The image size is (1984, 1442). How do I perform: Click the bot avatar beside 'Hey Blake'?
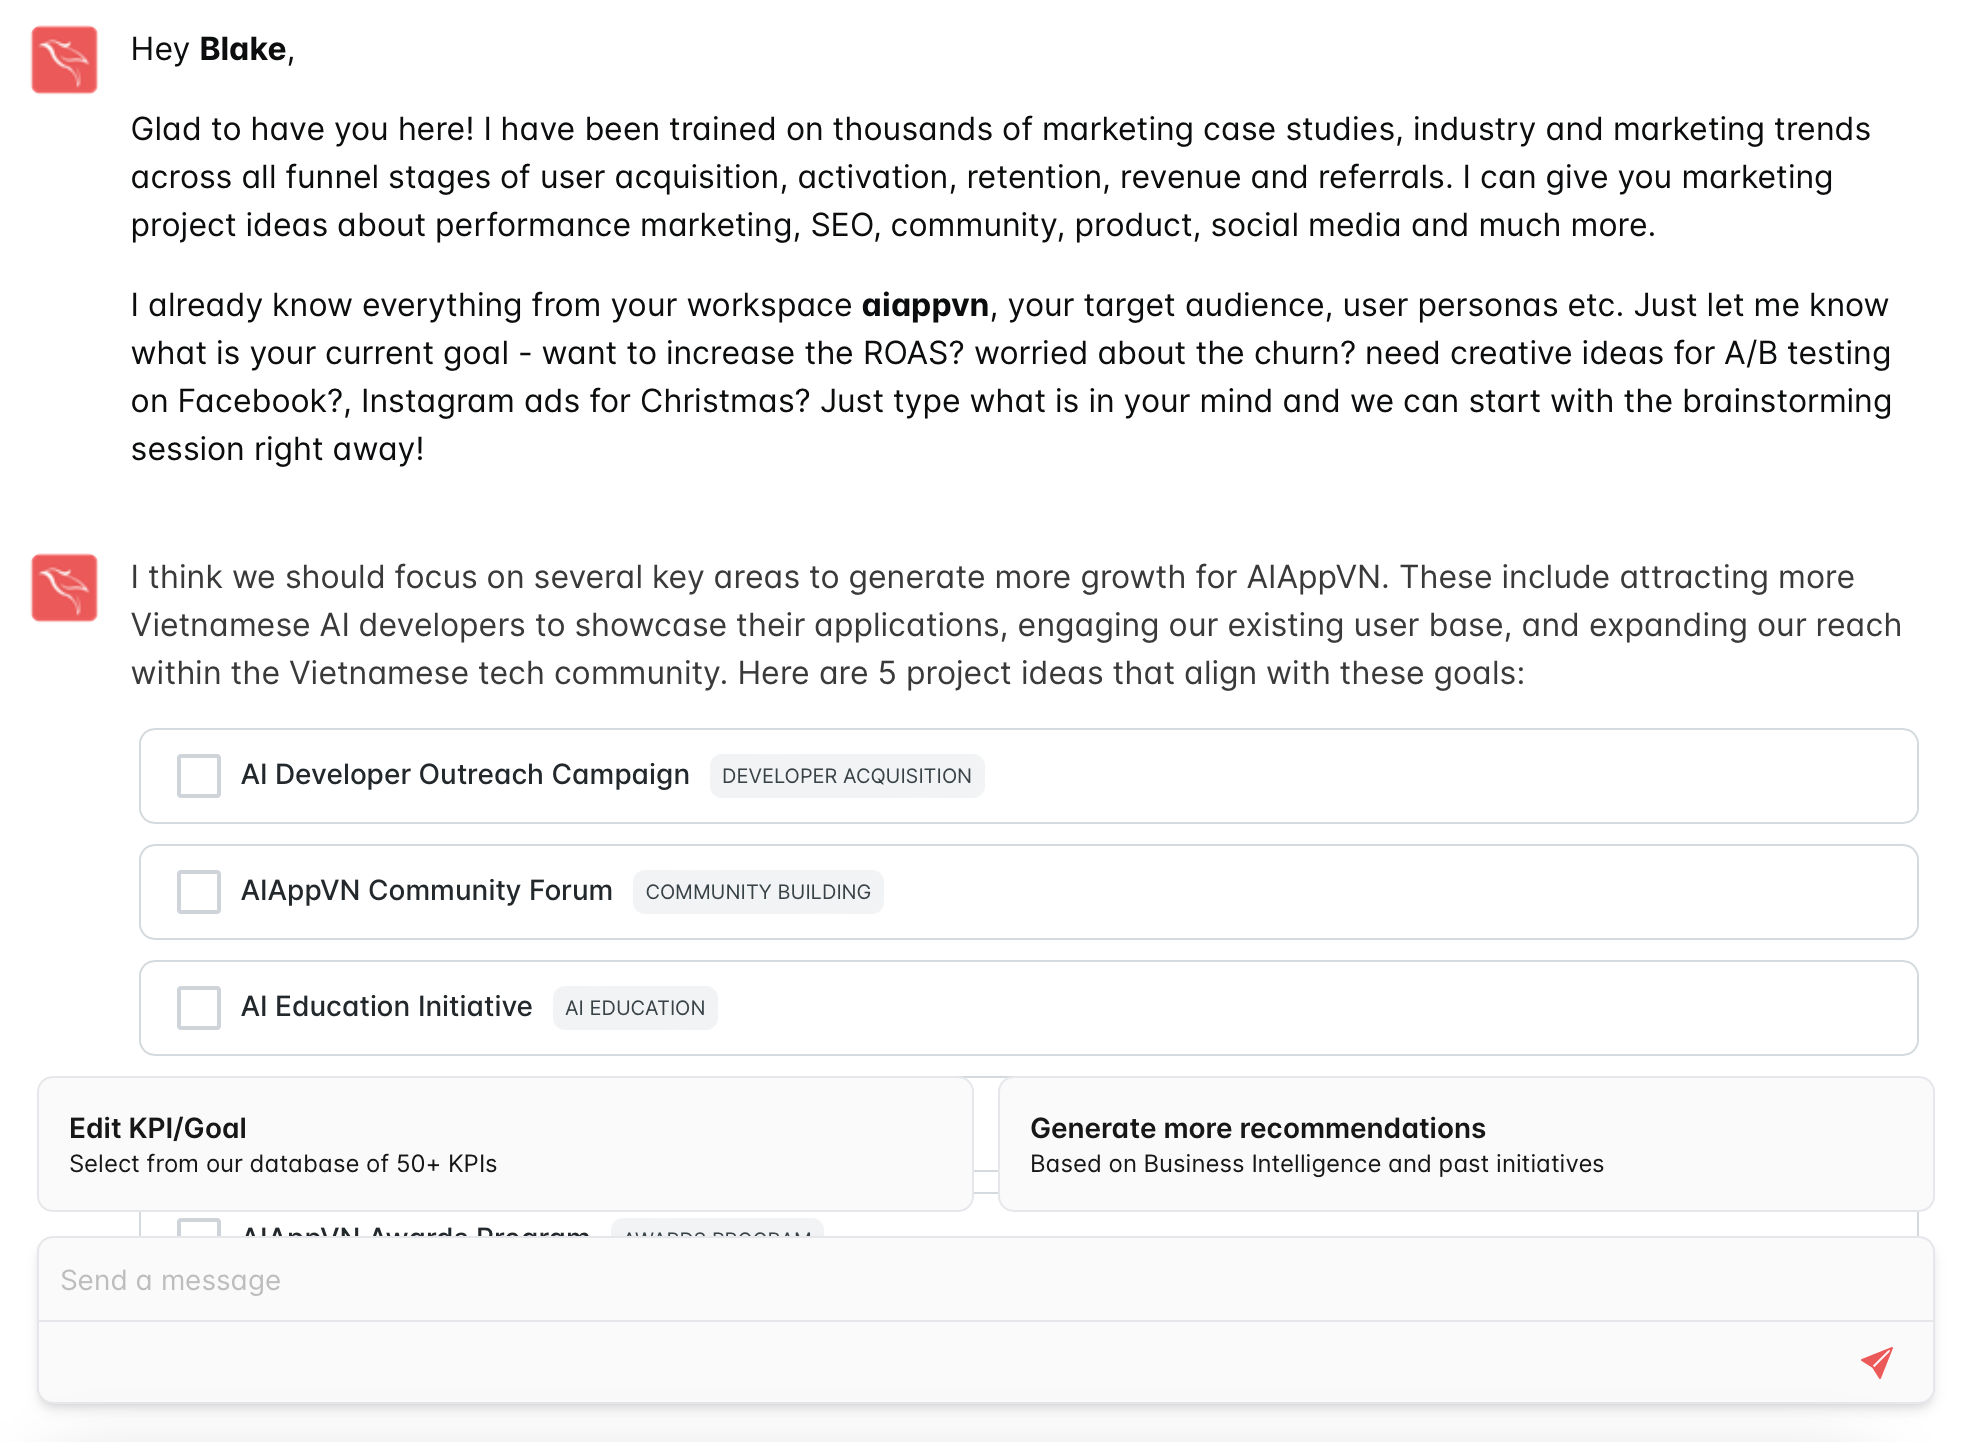point(64,60)
